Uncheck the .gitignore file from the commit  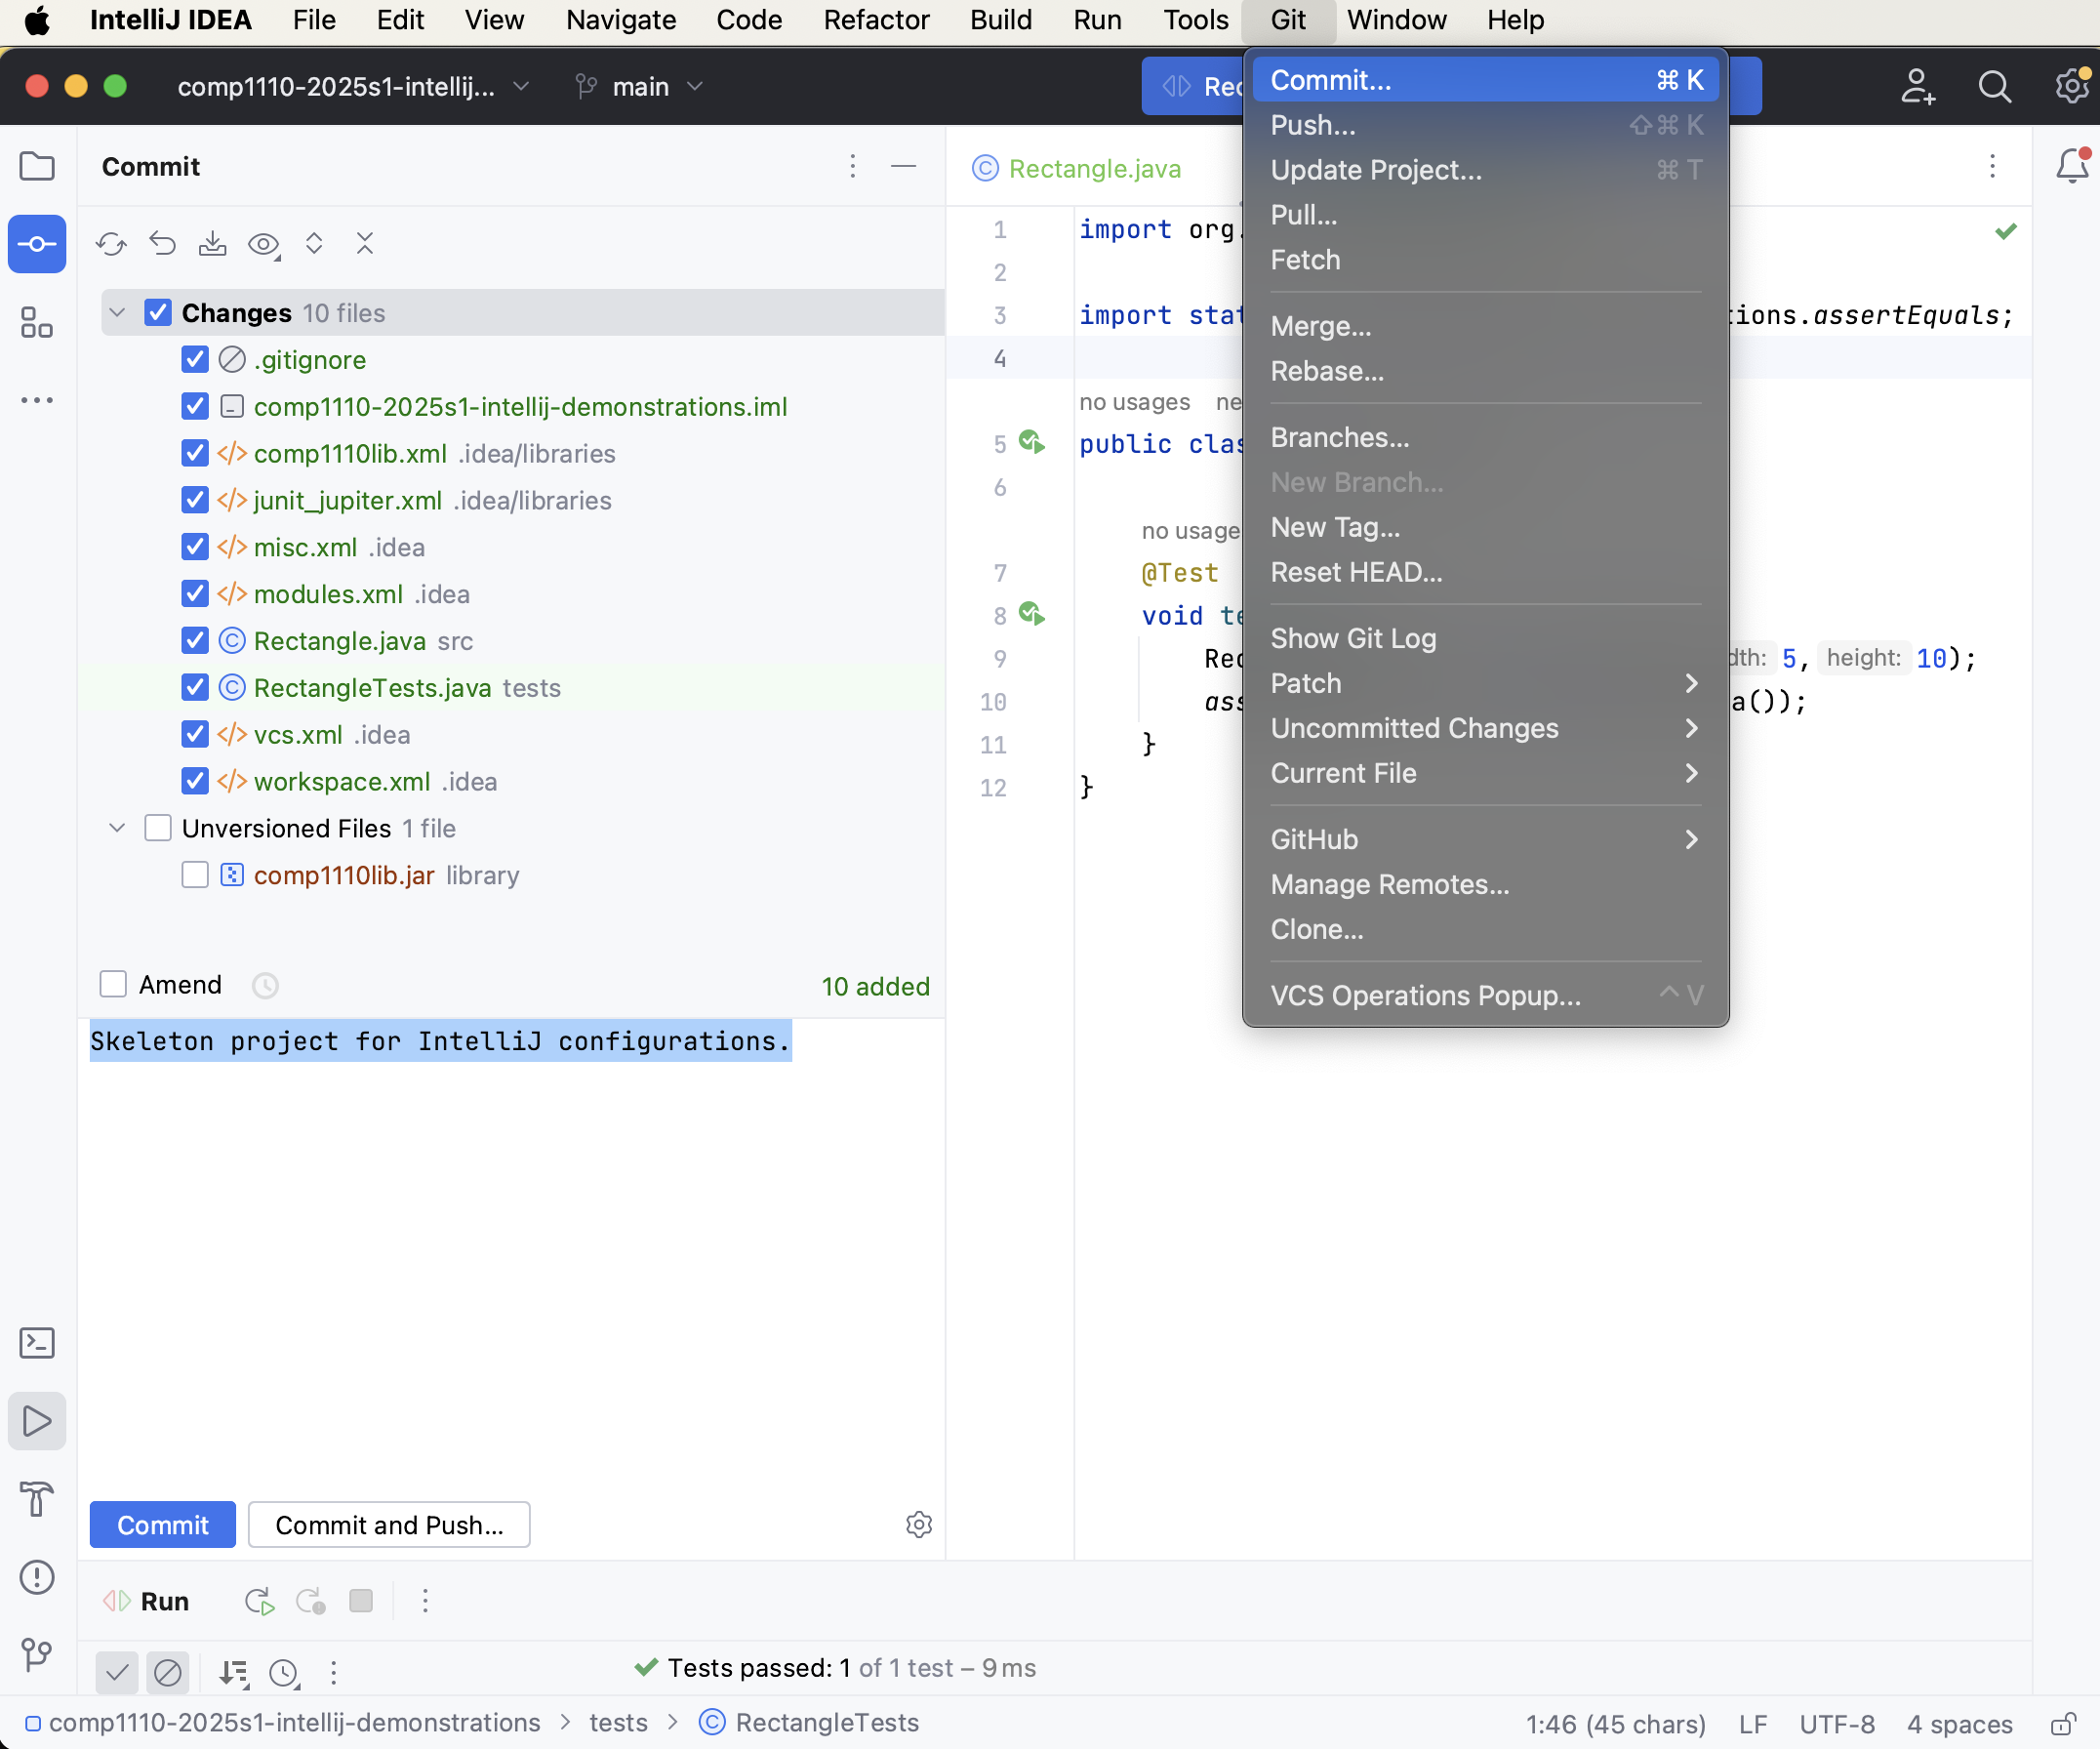click(195, 360)
